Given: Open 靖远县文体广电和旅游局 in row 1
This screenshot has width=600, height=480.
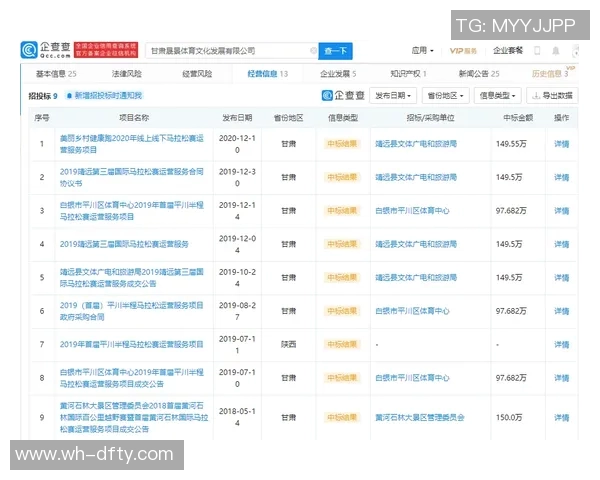Looking at the screenshot, I should tap(416, 144).
